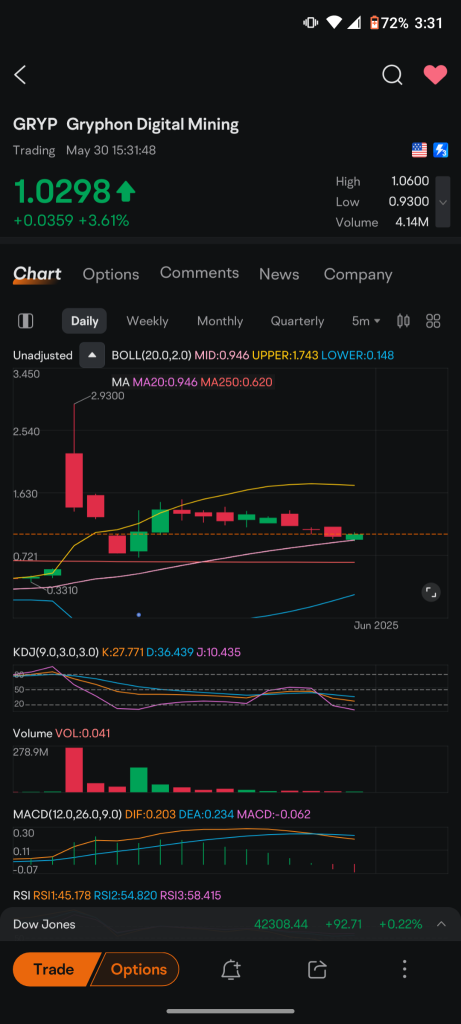Screen dimensions: 461x1024
Task: Expand the Dow Jones index bar
Action: point(230,924)
